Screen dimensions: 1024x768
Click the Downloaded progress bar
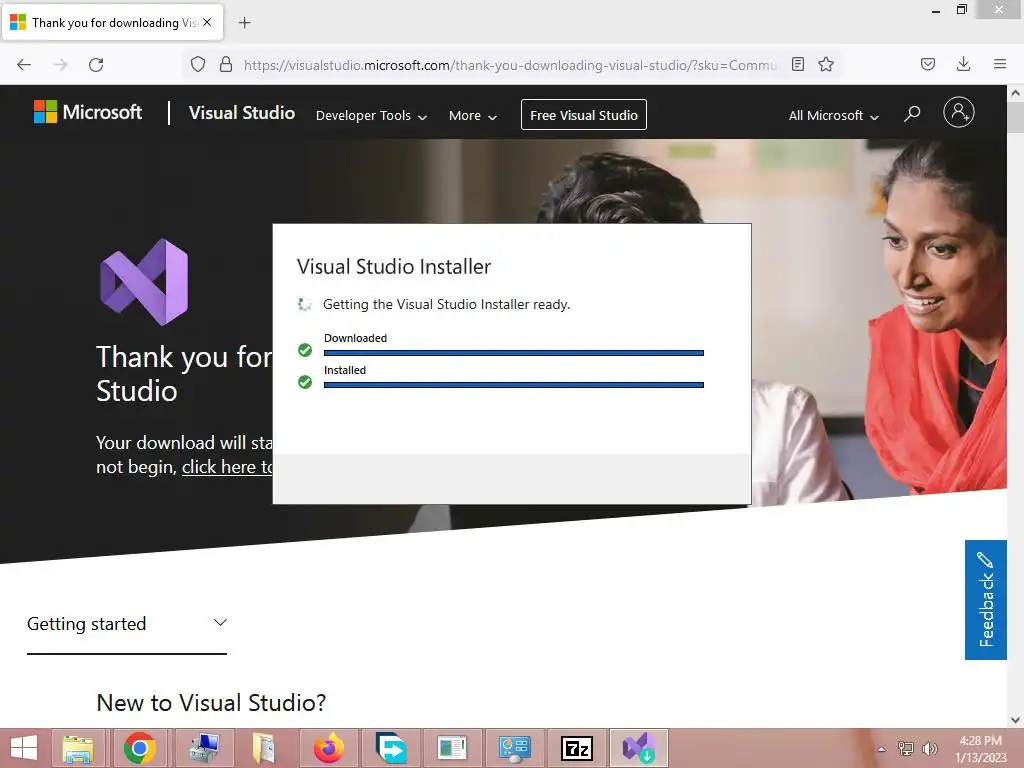[x=513, y=353]
